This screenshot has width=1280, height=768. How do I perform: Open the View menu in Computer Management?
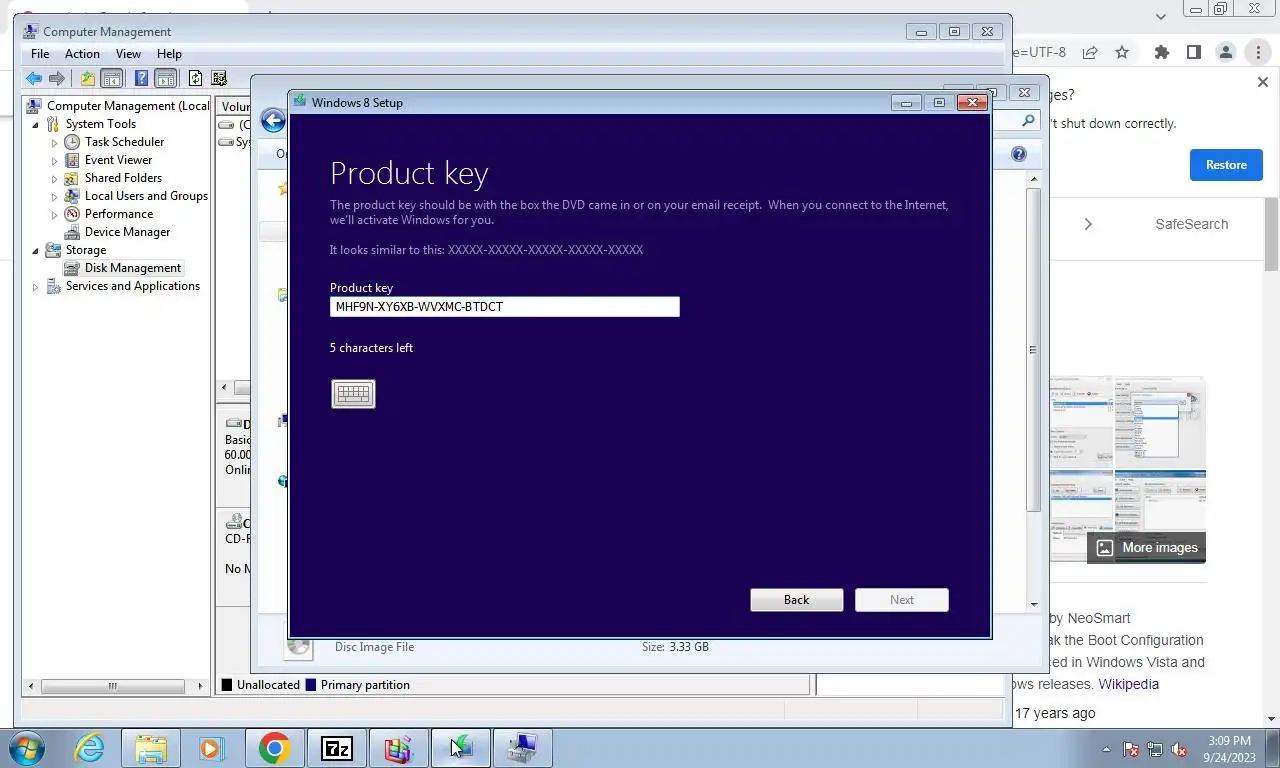[128, 54]
